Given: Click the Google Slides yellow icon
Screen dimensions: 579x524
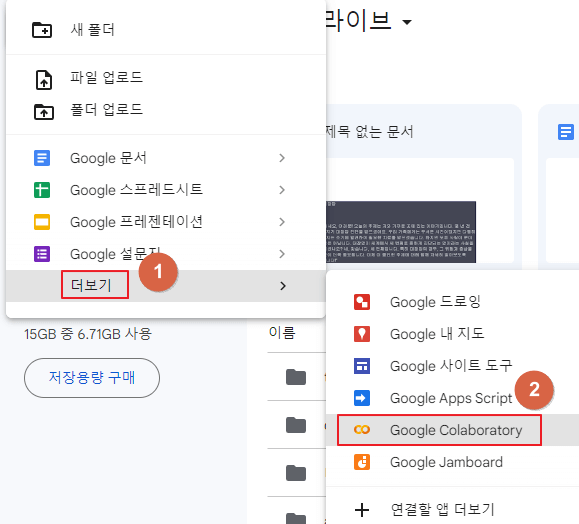Looking at the screenshot, I should click(42, 222).
